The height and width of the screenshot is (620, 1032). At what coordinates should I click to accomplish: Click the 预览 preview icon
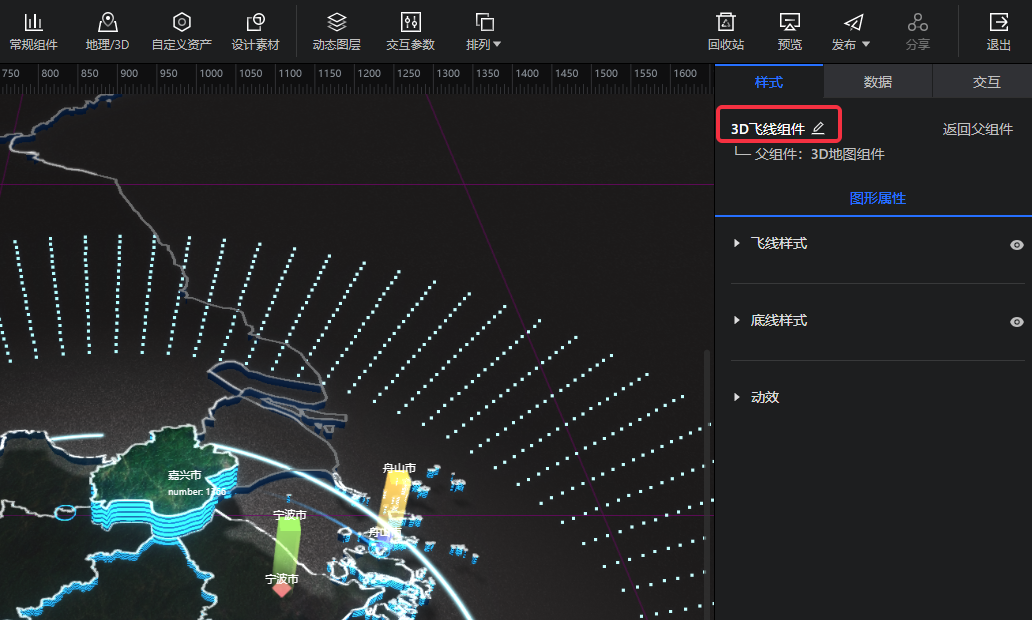(790, 22)
